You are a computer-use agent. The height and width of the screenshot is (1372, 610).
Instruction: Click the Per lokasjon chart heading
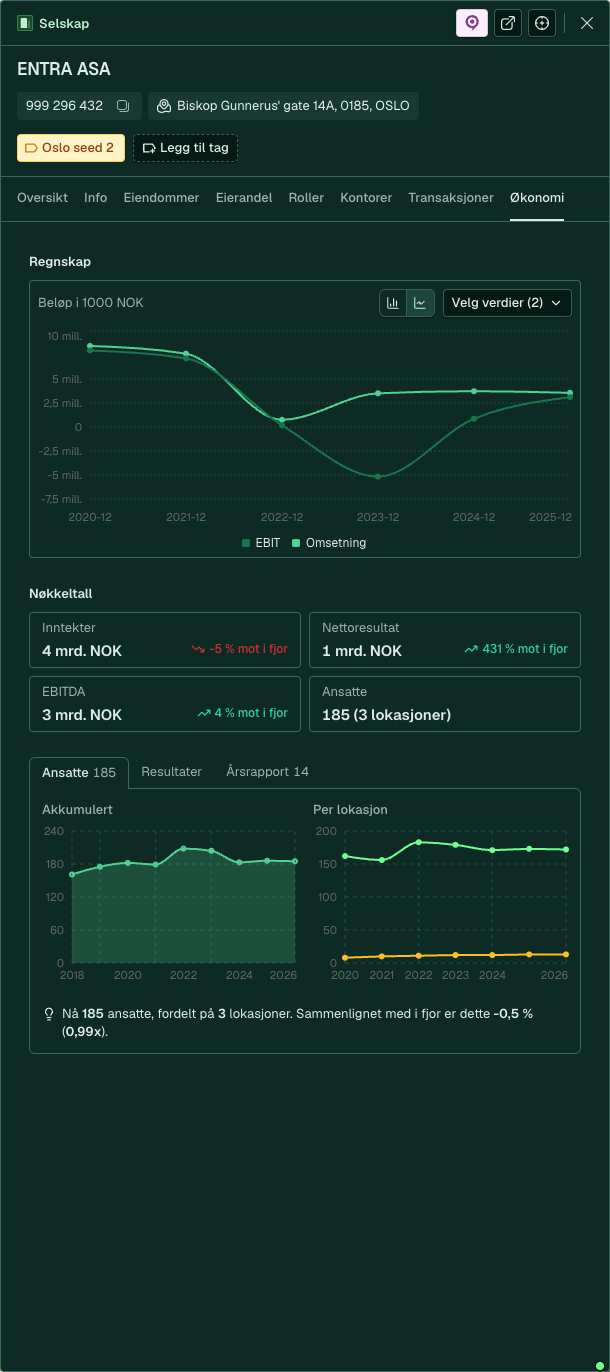(x=351, y=809)
